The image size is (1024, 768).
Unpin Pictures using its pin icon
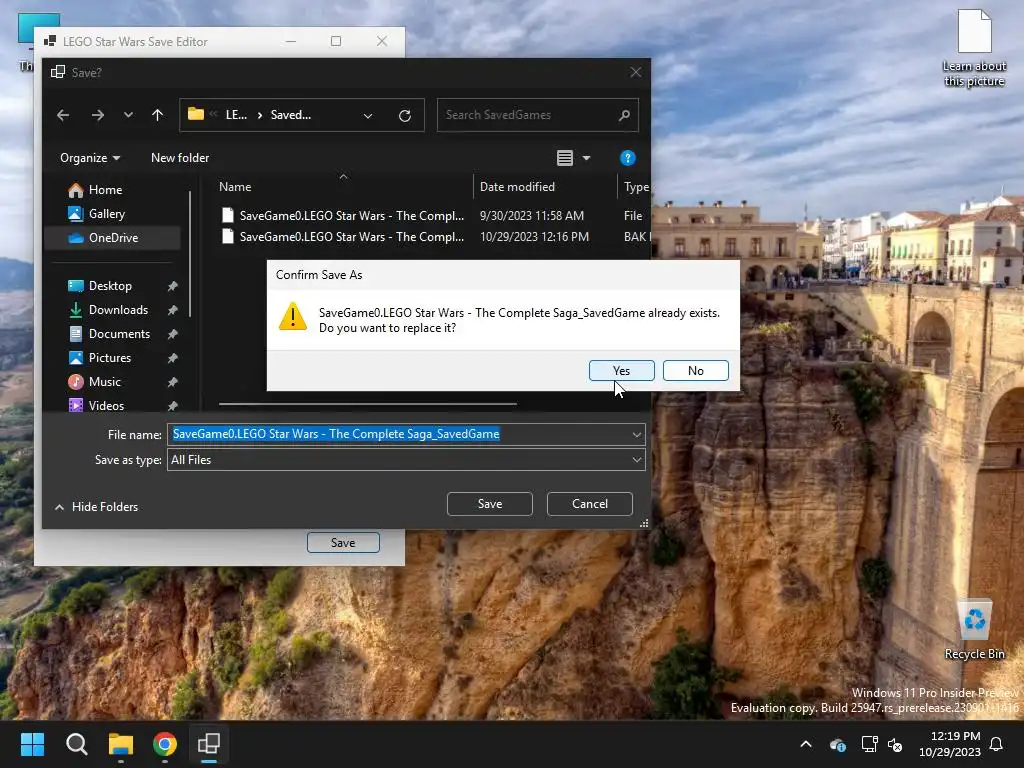click(172, 358)
